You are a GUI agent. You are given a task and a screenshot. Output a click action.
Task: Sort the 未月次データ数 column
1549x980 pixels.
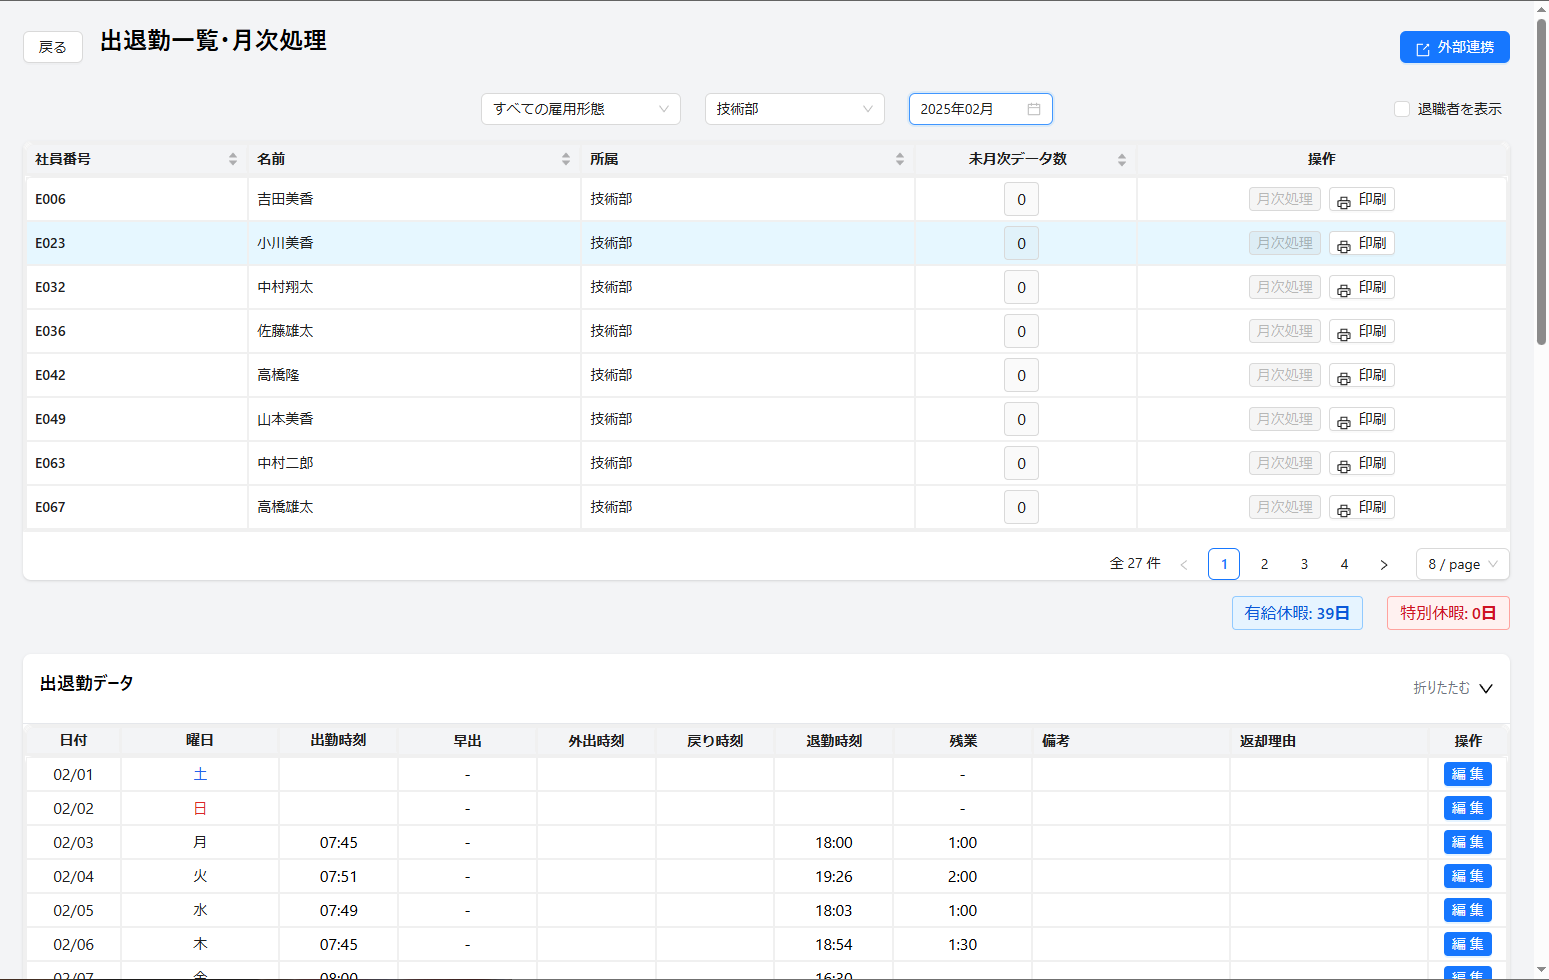tap(1122, 159)
